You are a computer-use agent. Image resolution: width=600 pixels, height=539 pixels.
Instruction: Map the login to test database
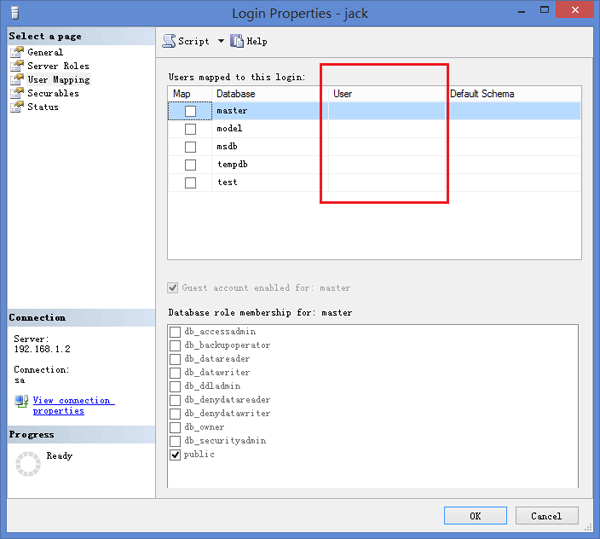coord(190,183)
